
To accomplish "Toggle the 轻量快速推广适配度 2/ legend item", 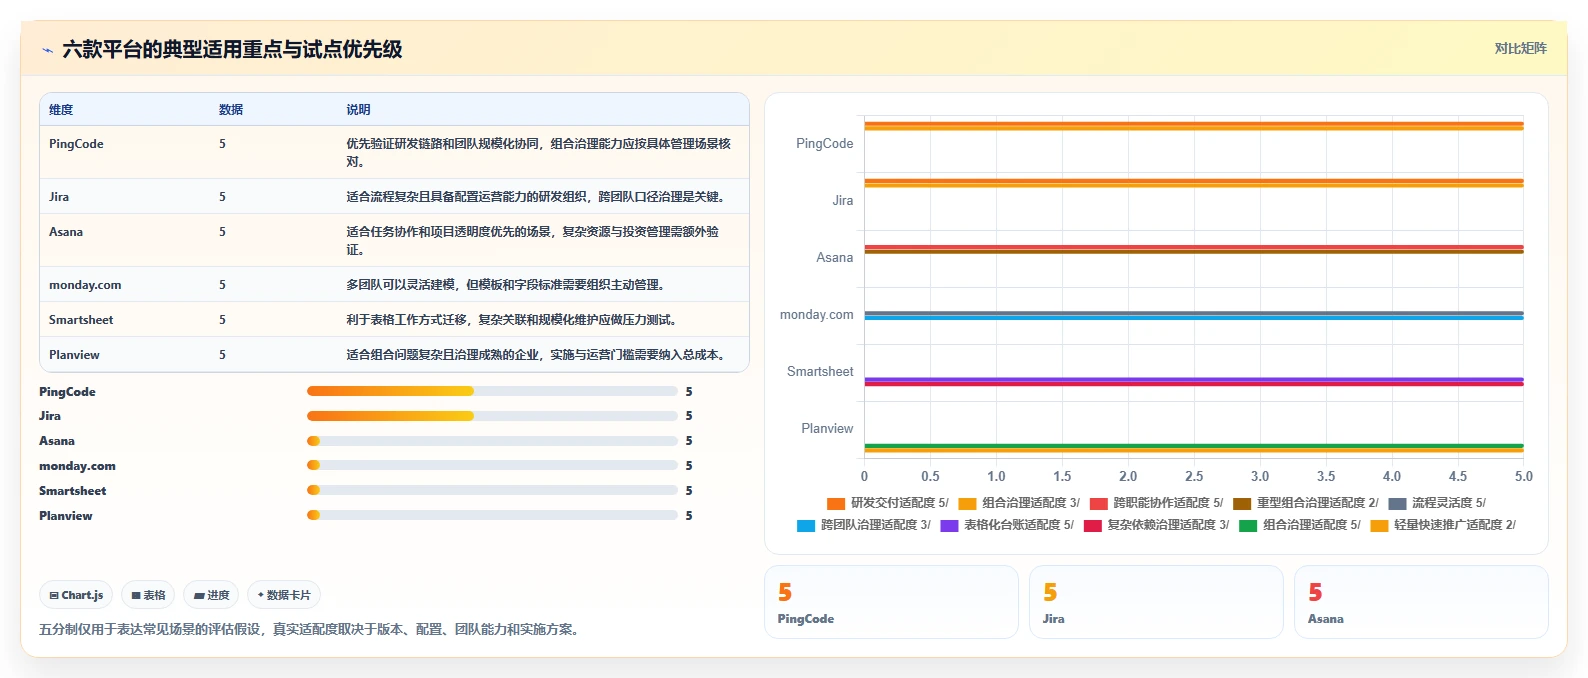I will 1442,525.
